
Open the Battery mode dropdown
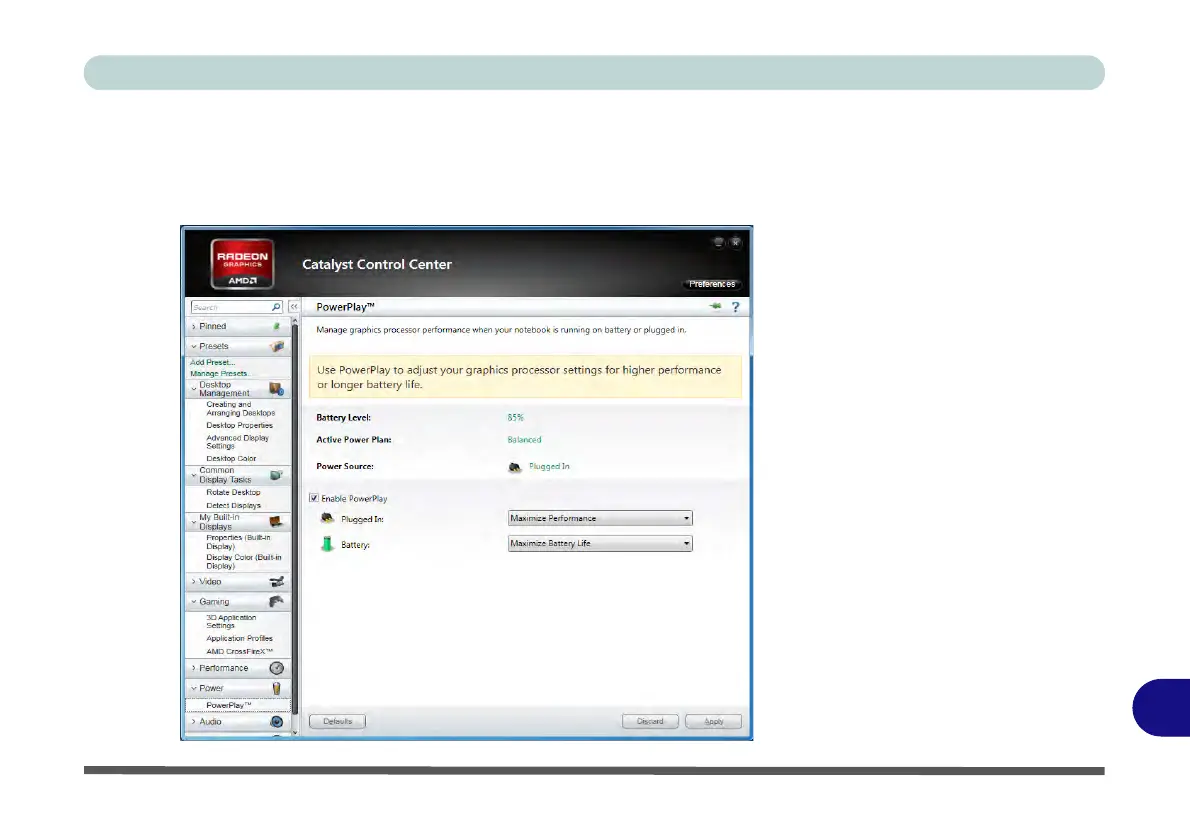[600, 543]
